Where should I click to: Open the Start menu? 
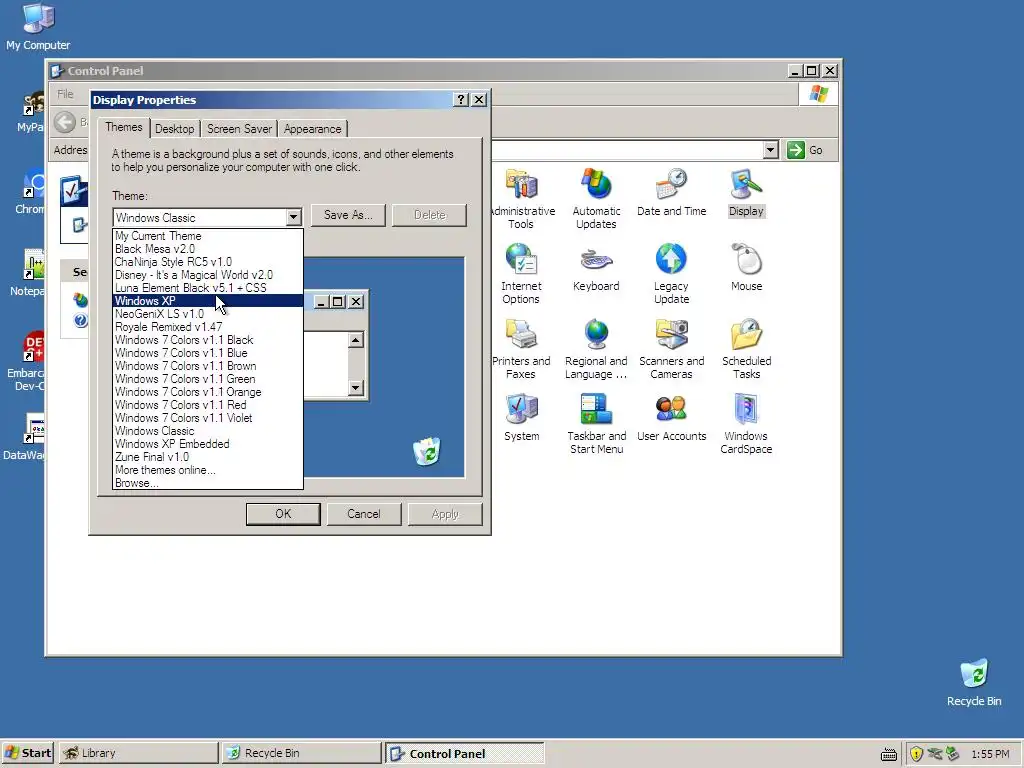(x=28, y=753)
